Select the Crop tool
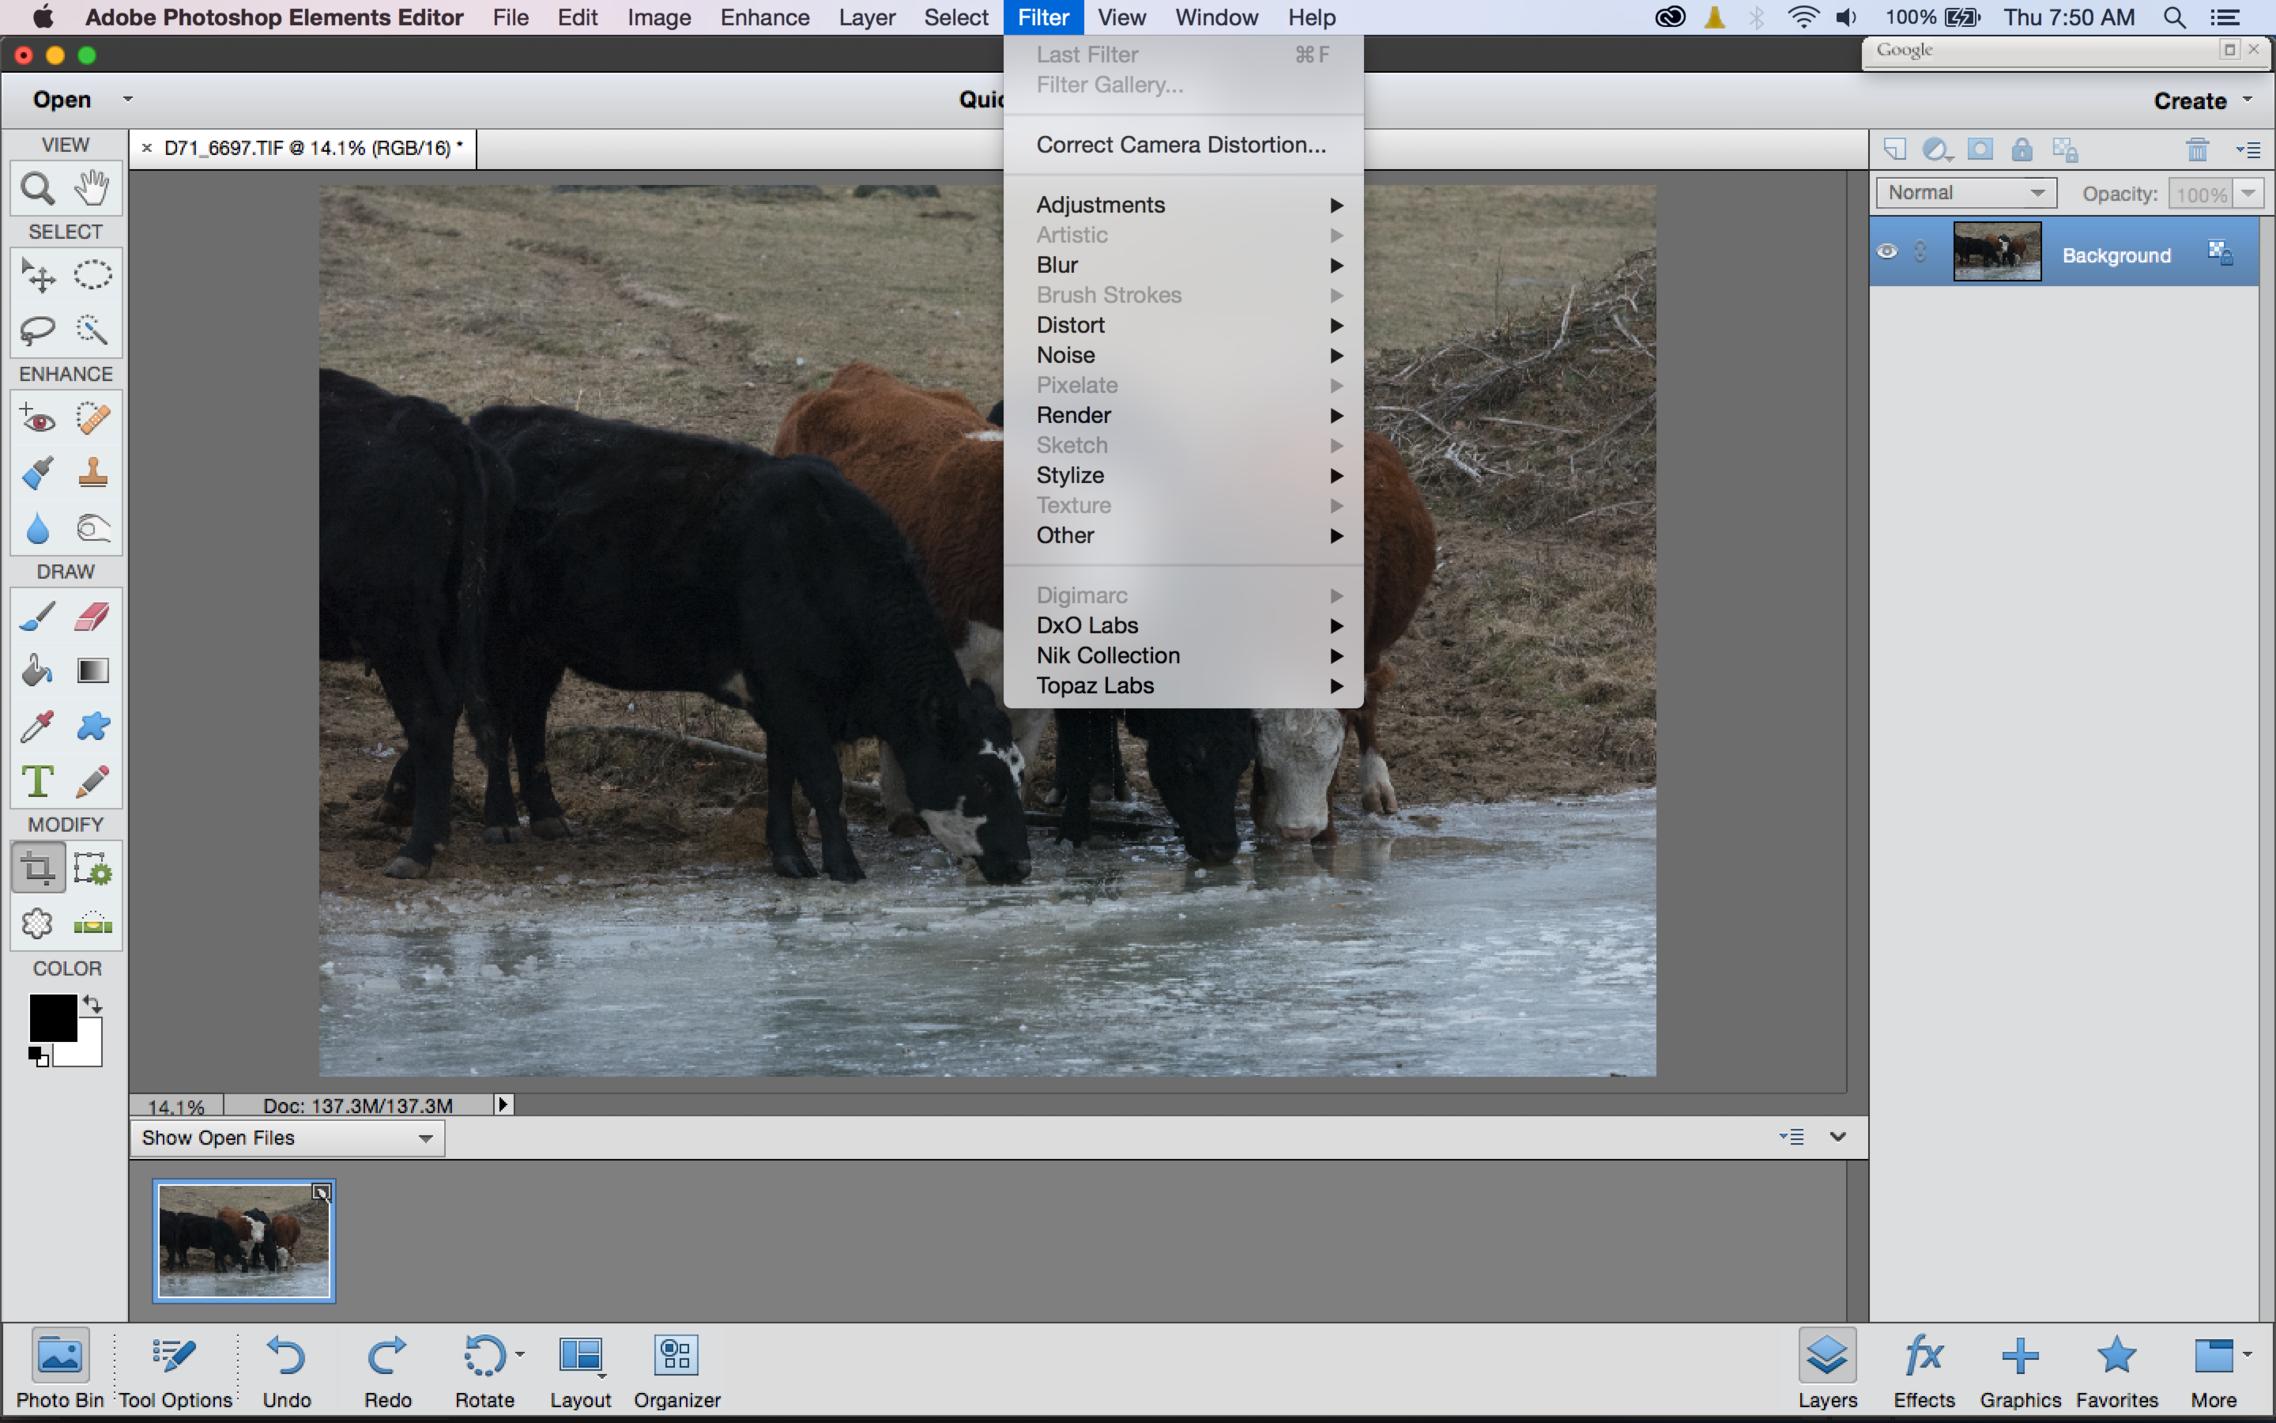The height and width of the screenshot is (1423, 2276). point(37,869)
